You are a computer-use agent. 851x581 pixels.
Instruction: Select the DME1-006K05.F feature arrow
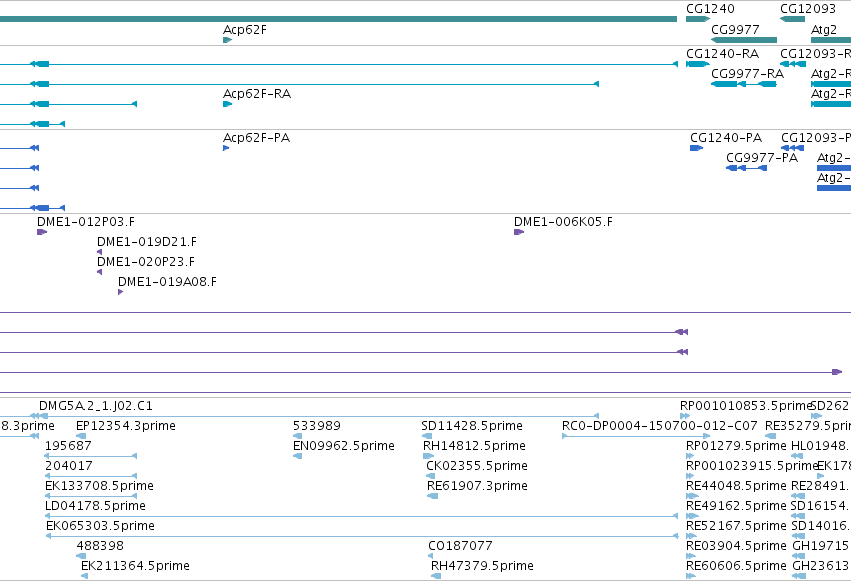click(519, 232)
